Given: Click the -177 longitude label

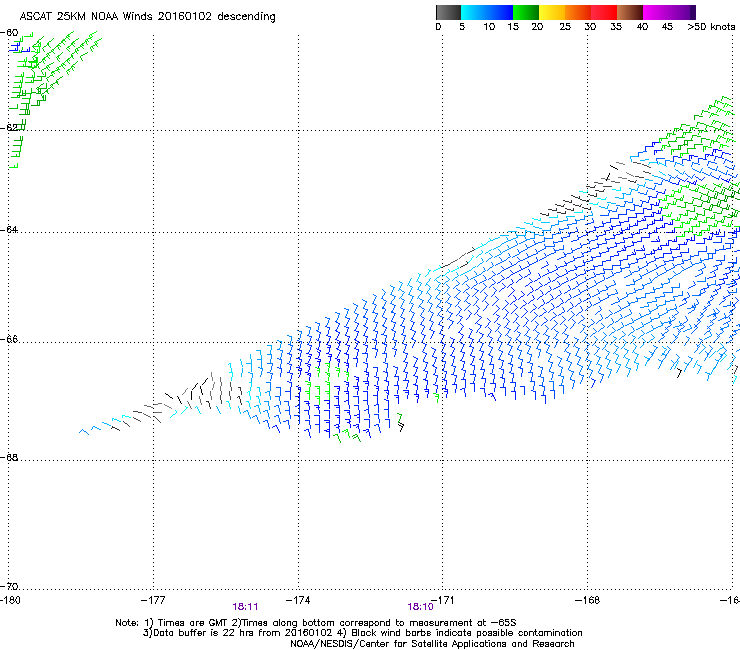Looking at the screenshot, I should pyautogui.click(x=153, y=600).
